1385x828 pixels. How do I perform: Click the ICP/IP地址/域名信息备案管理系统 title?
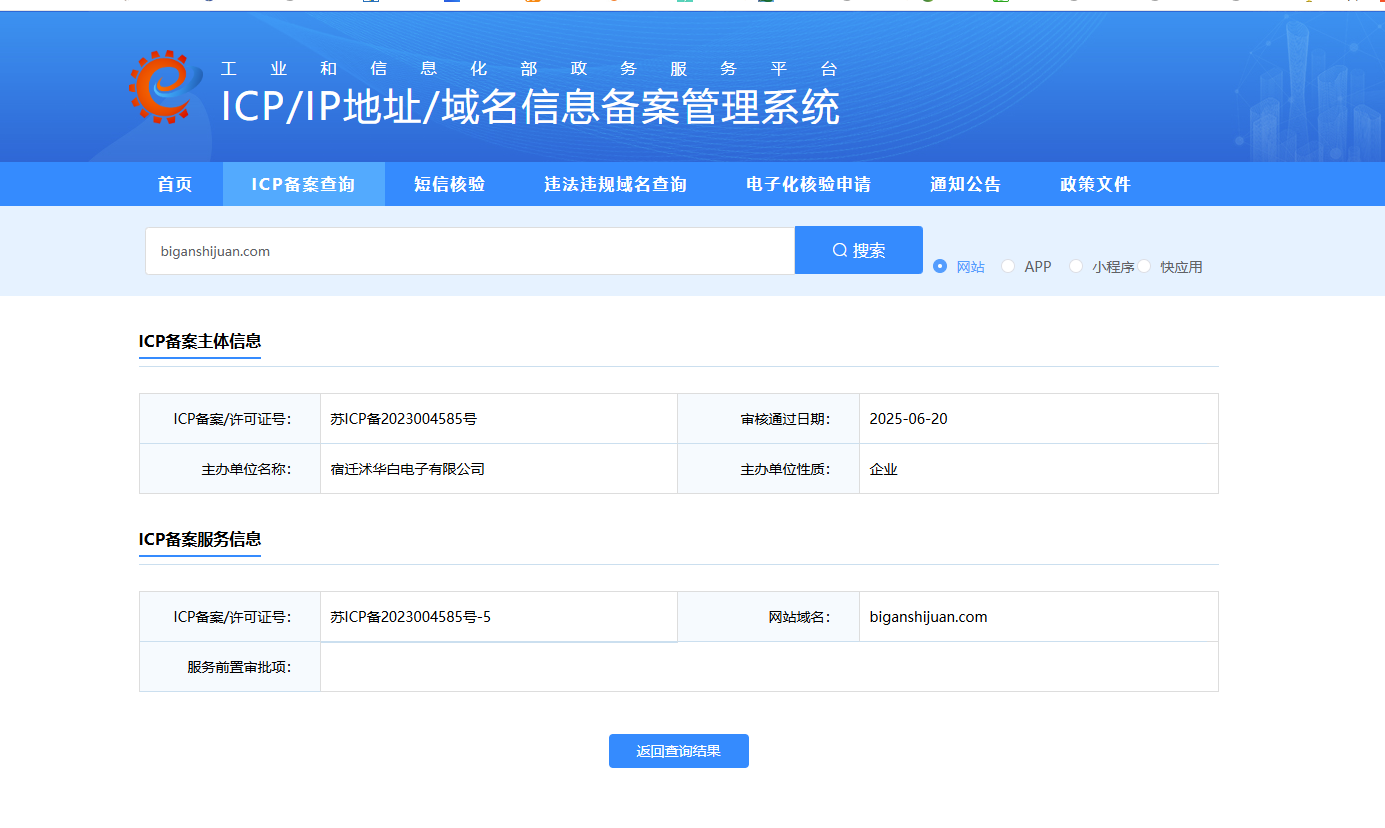[530, 107]
